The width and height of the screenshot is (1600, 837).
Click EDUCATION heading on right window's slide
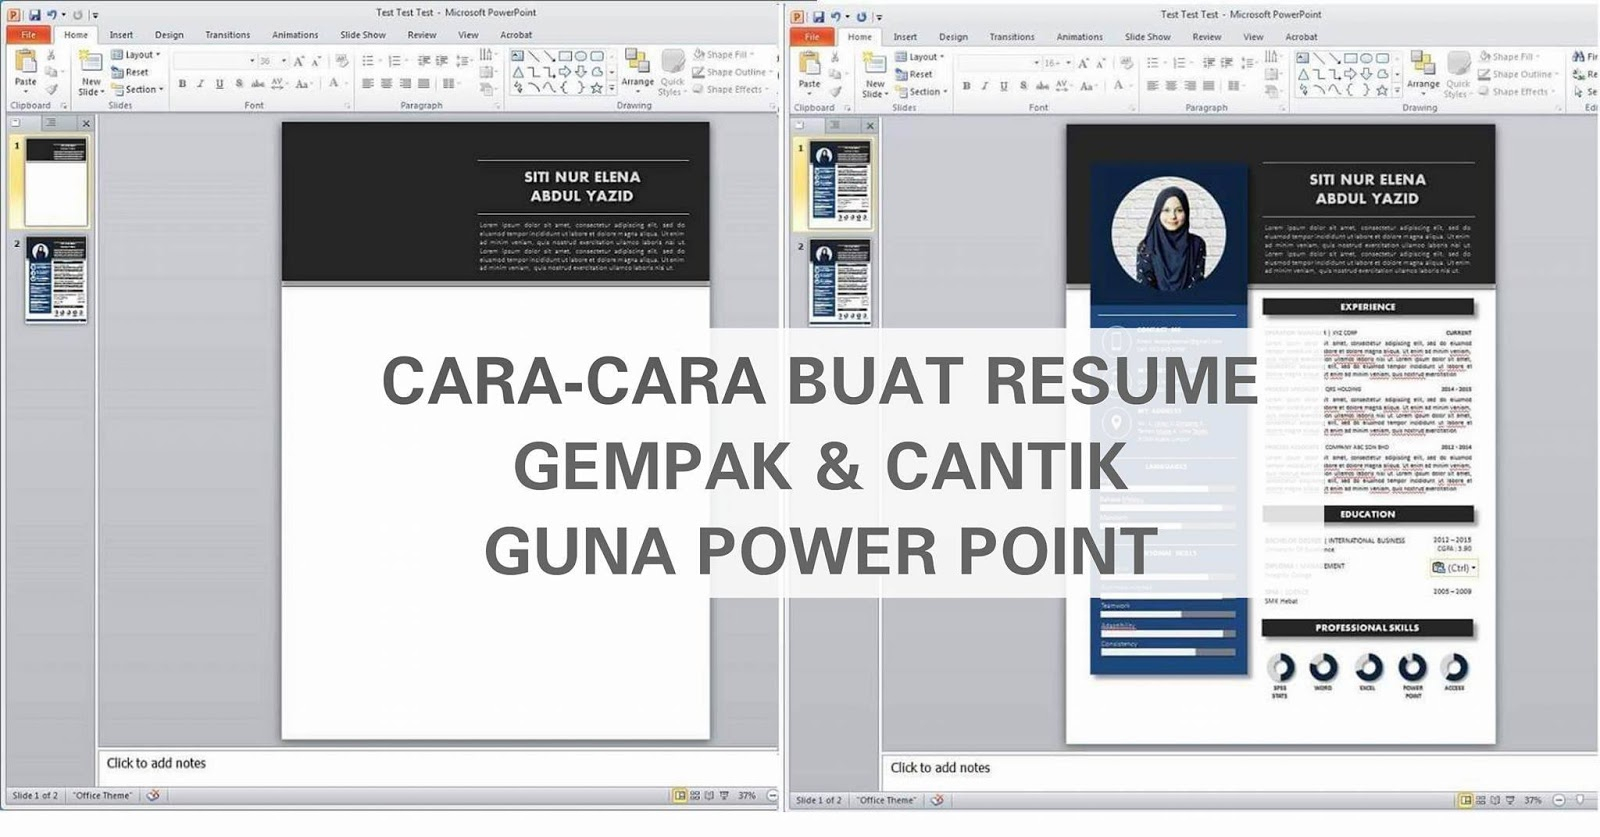coord(1368,514)
